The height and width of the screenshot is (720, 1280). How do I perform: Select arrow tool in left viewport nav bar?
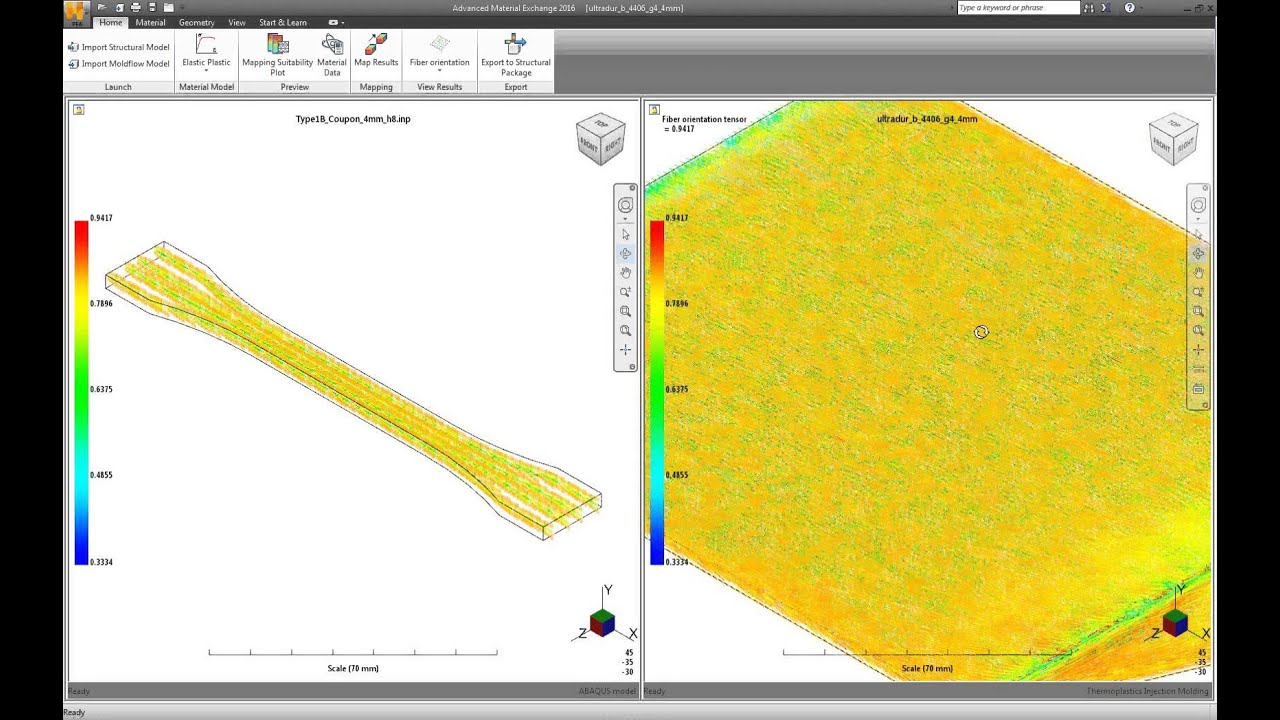click(x=625, y=235)
